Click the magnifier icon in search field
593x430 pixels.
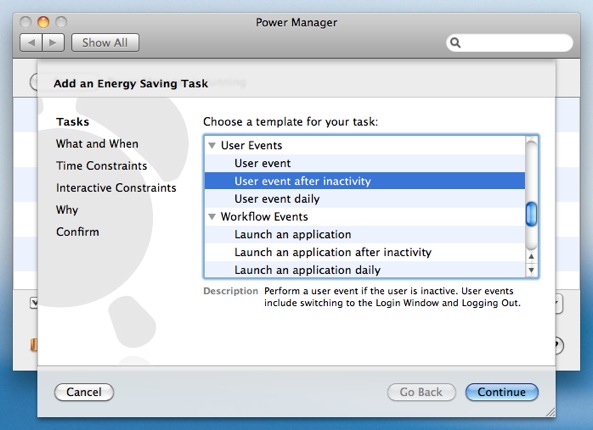[455, 43]
